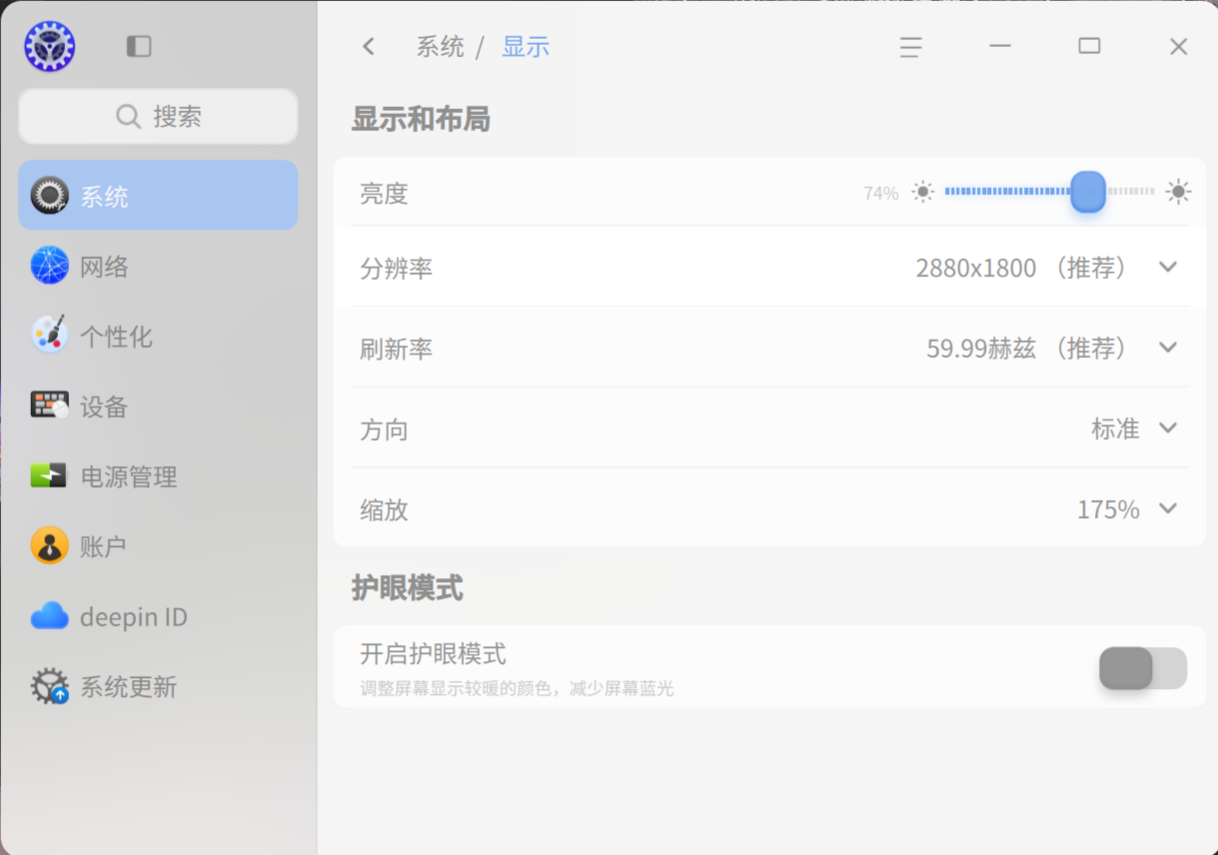Click the Control Center app logo icon

click(x=50, y=46)
